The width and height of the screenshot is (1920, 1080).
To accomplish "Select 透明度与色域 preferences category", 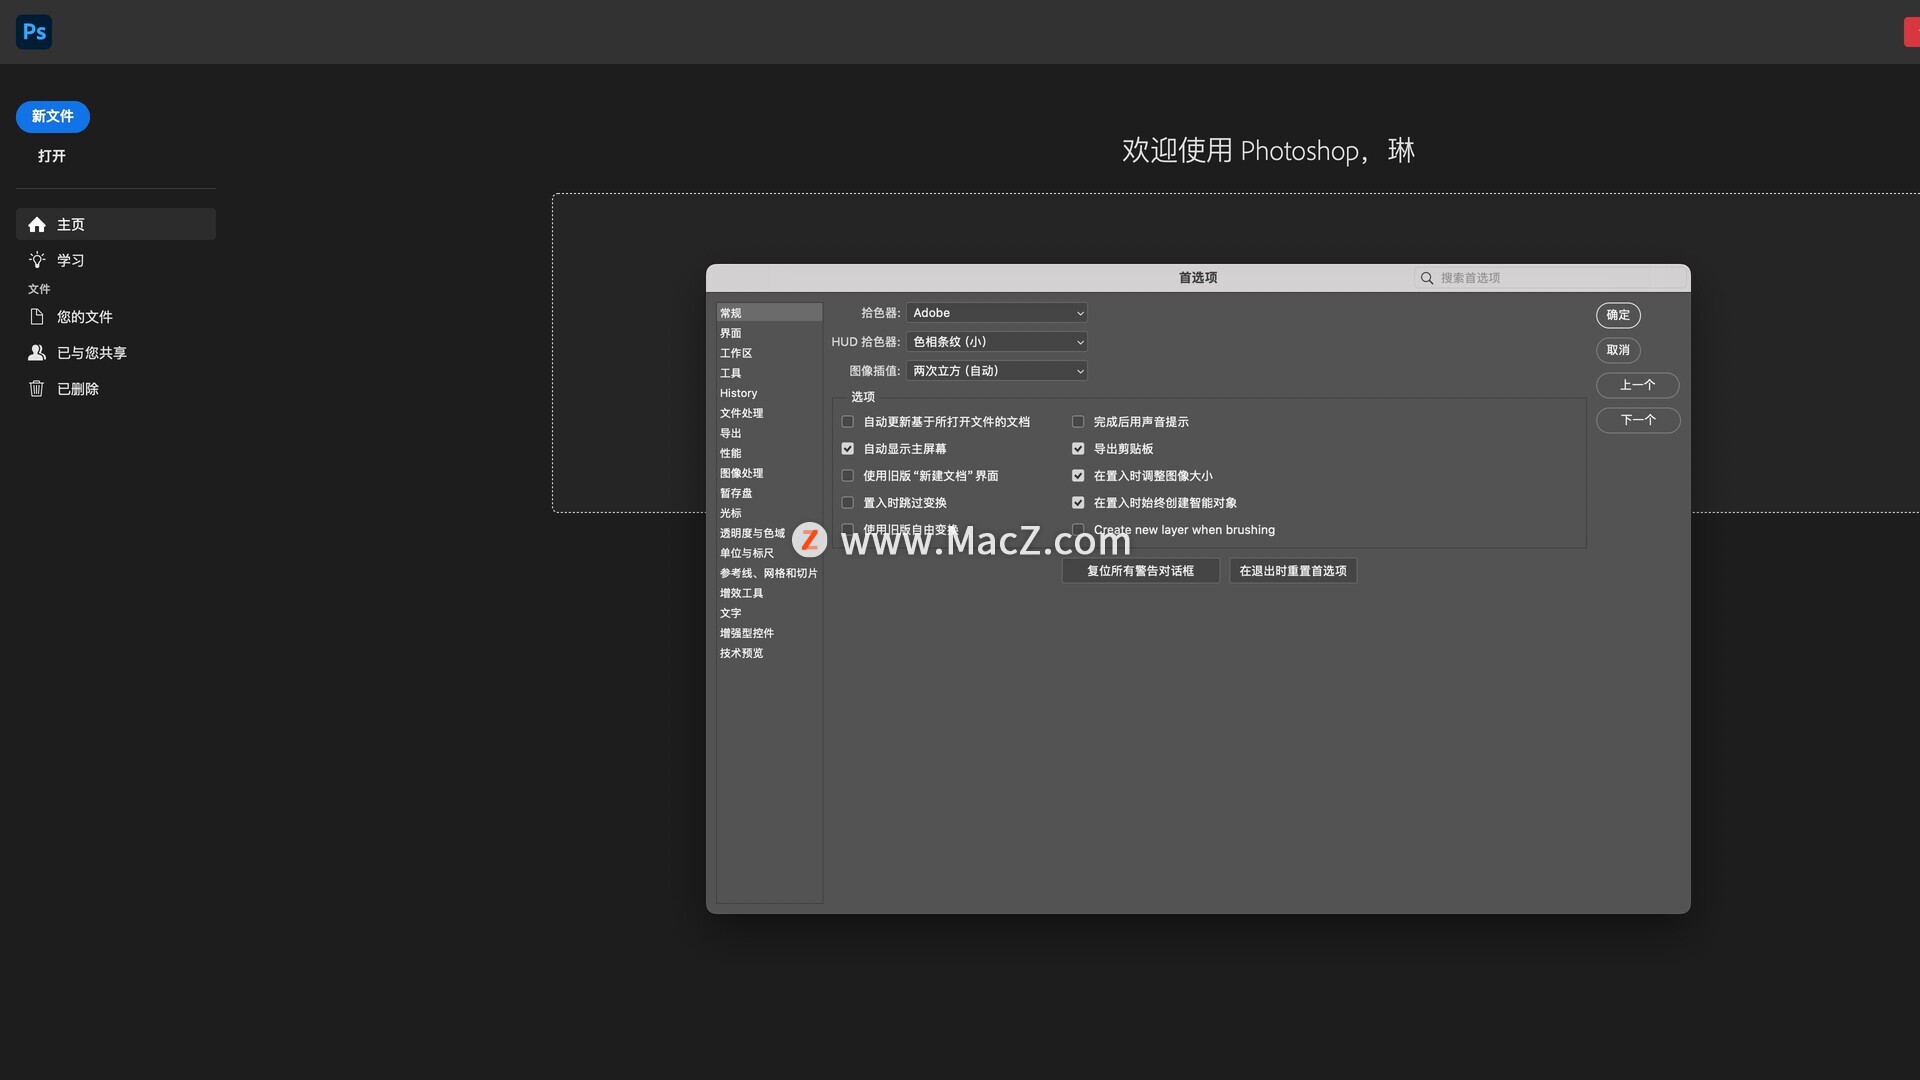I will coord(769,533).
